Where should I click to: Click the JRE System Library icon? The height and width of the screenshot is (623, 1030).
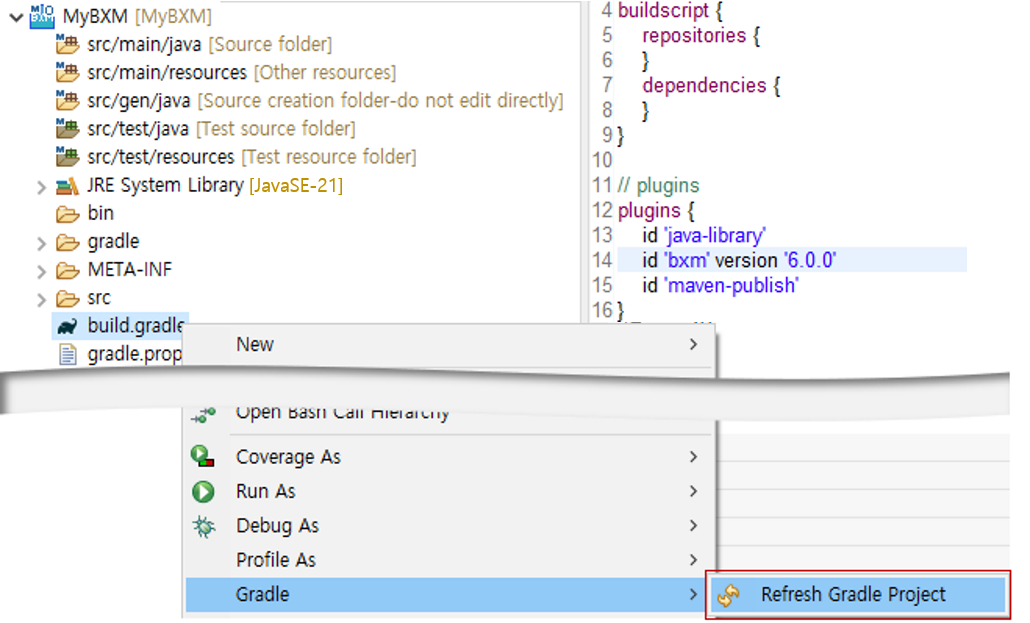tap(67, 186)
